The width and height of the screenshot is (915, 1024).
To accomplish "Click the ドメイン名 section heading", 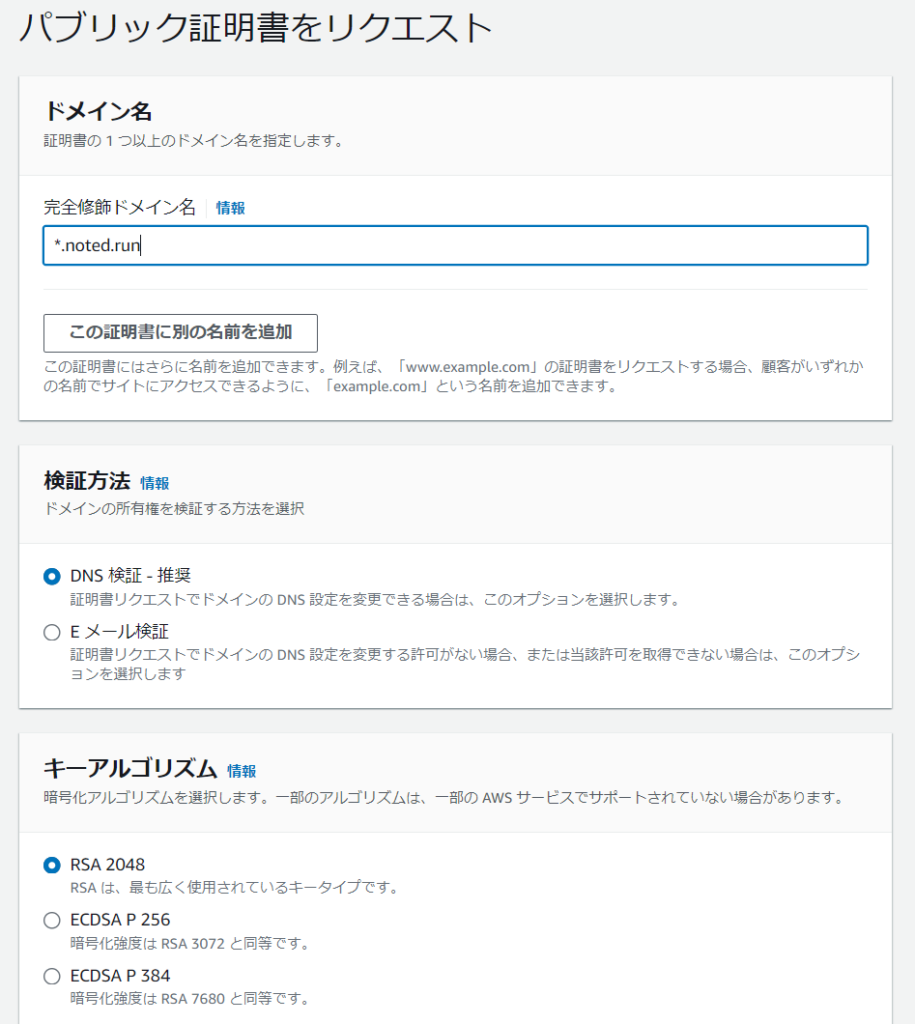I will click(98, 111).
